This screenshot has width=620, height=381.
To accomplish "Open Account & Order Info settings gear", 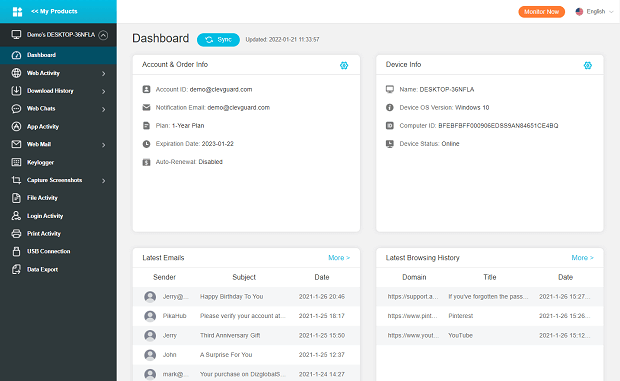I will tap(344, 65).
